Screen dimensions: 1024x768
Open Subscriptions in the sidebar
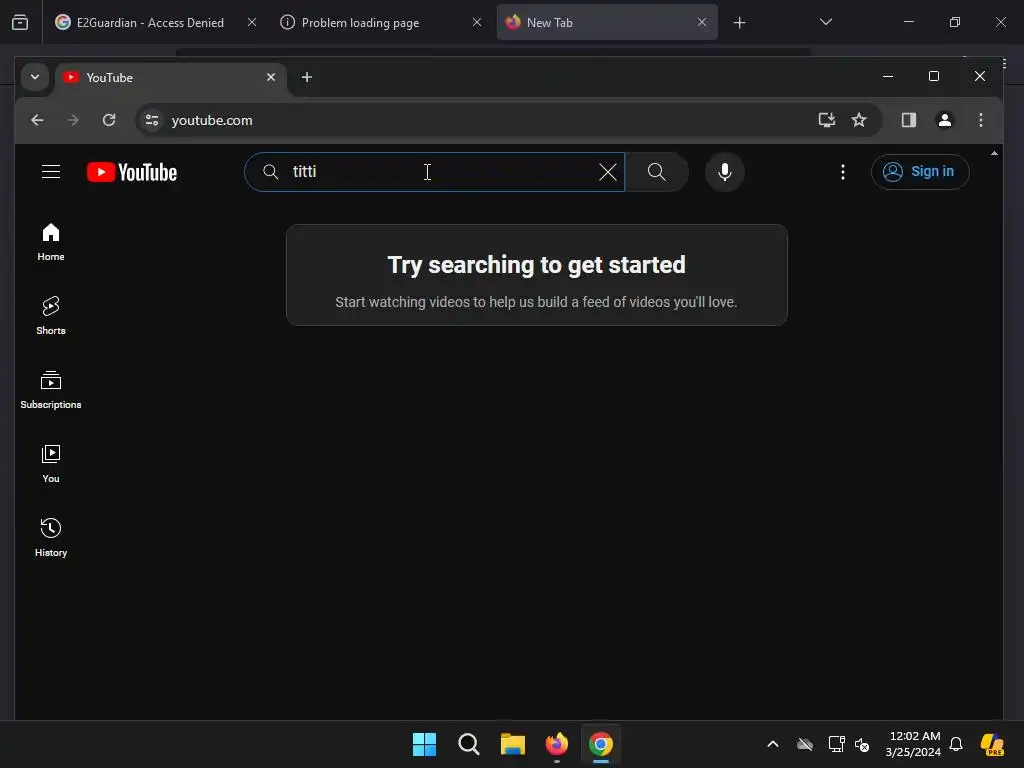point(51,391)
